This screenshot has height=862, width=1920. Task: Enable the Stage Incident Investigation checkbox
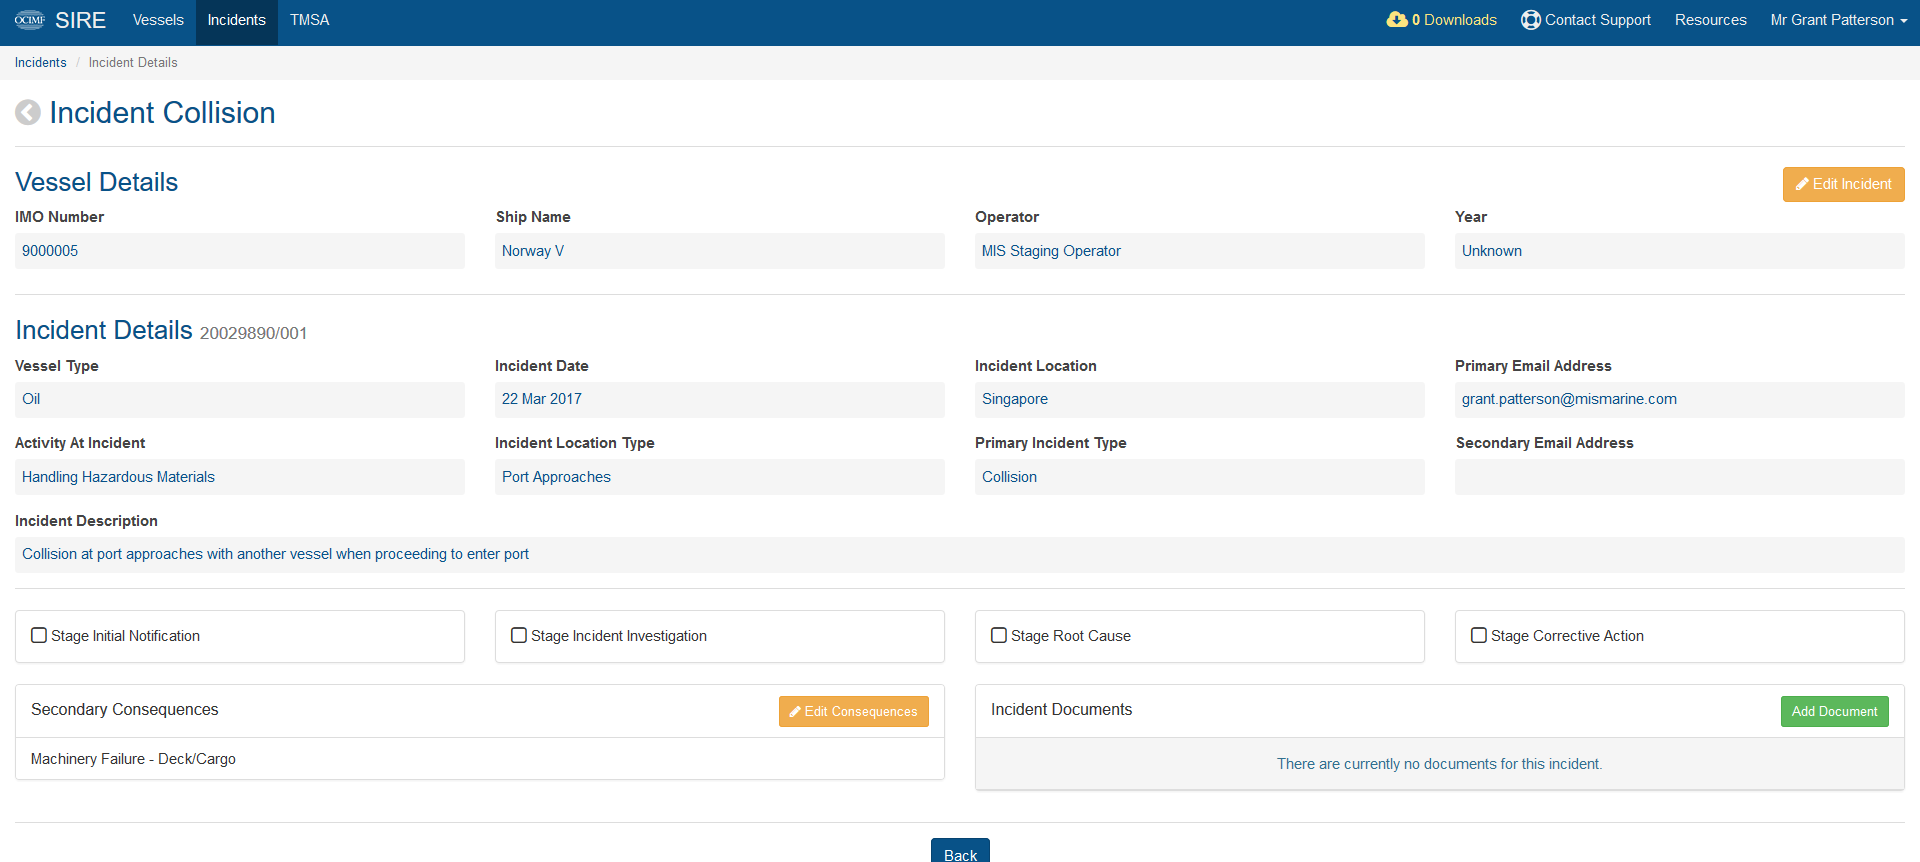point(519,635)
